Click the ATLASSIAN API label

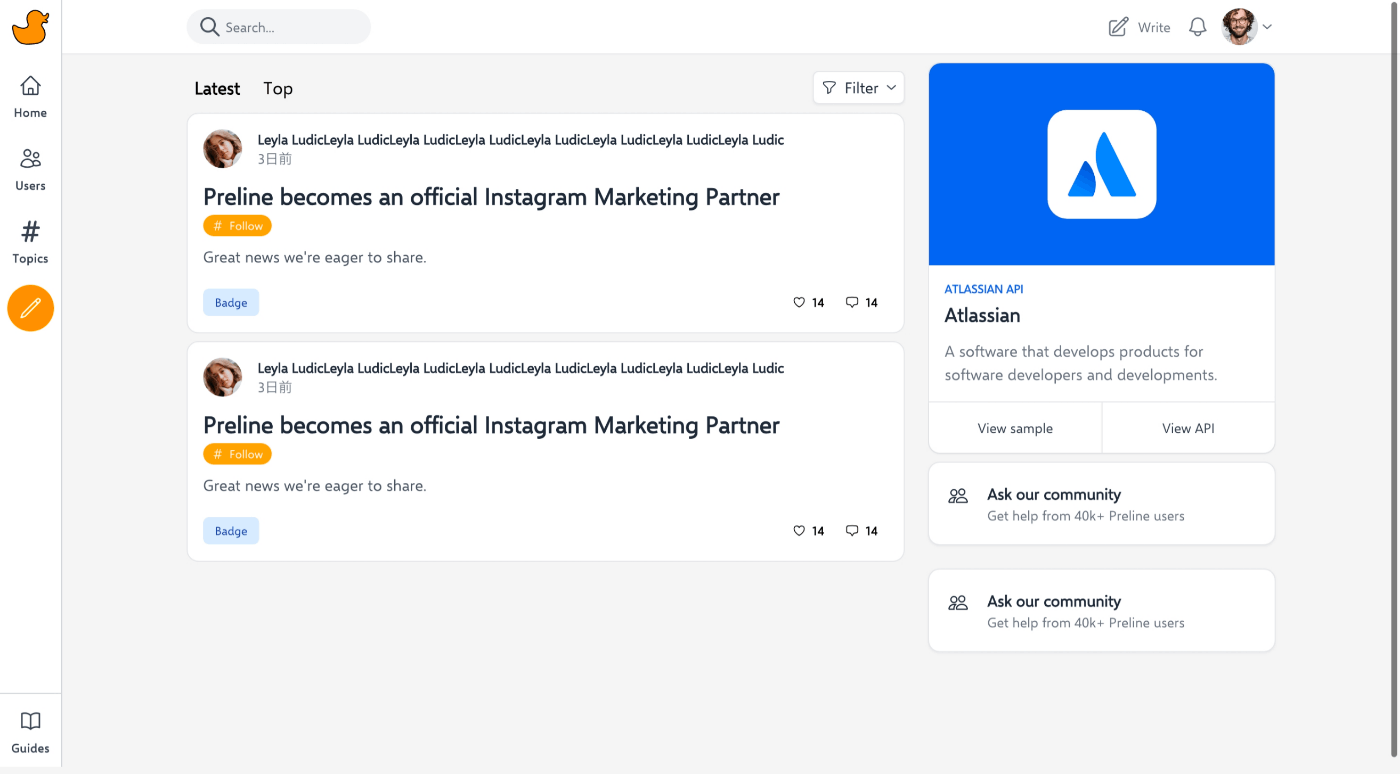pos(984,289)
